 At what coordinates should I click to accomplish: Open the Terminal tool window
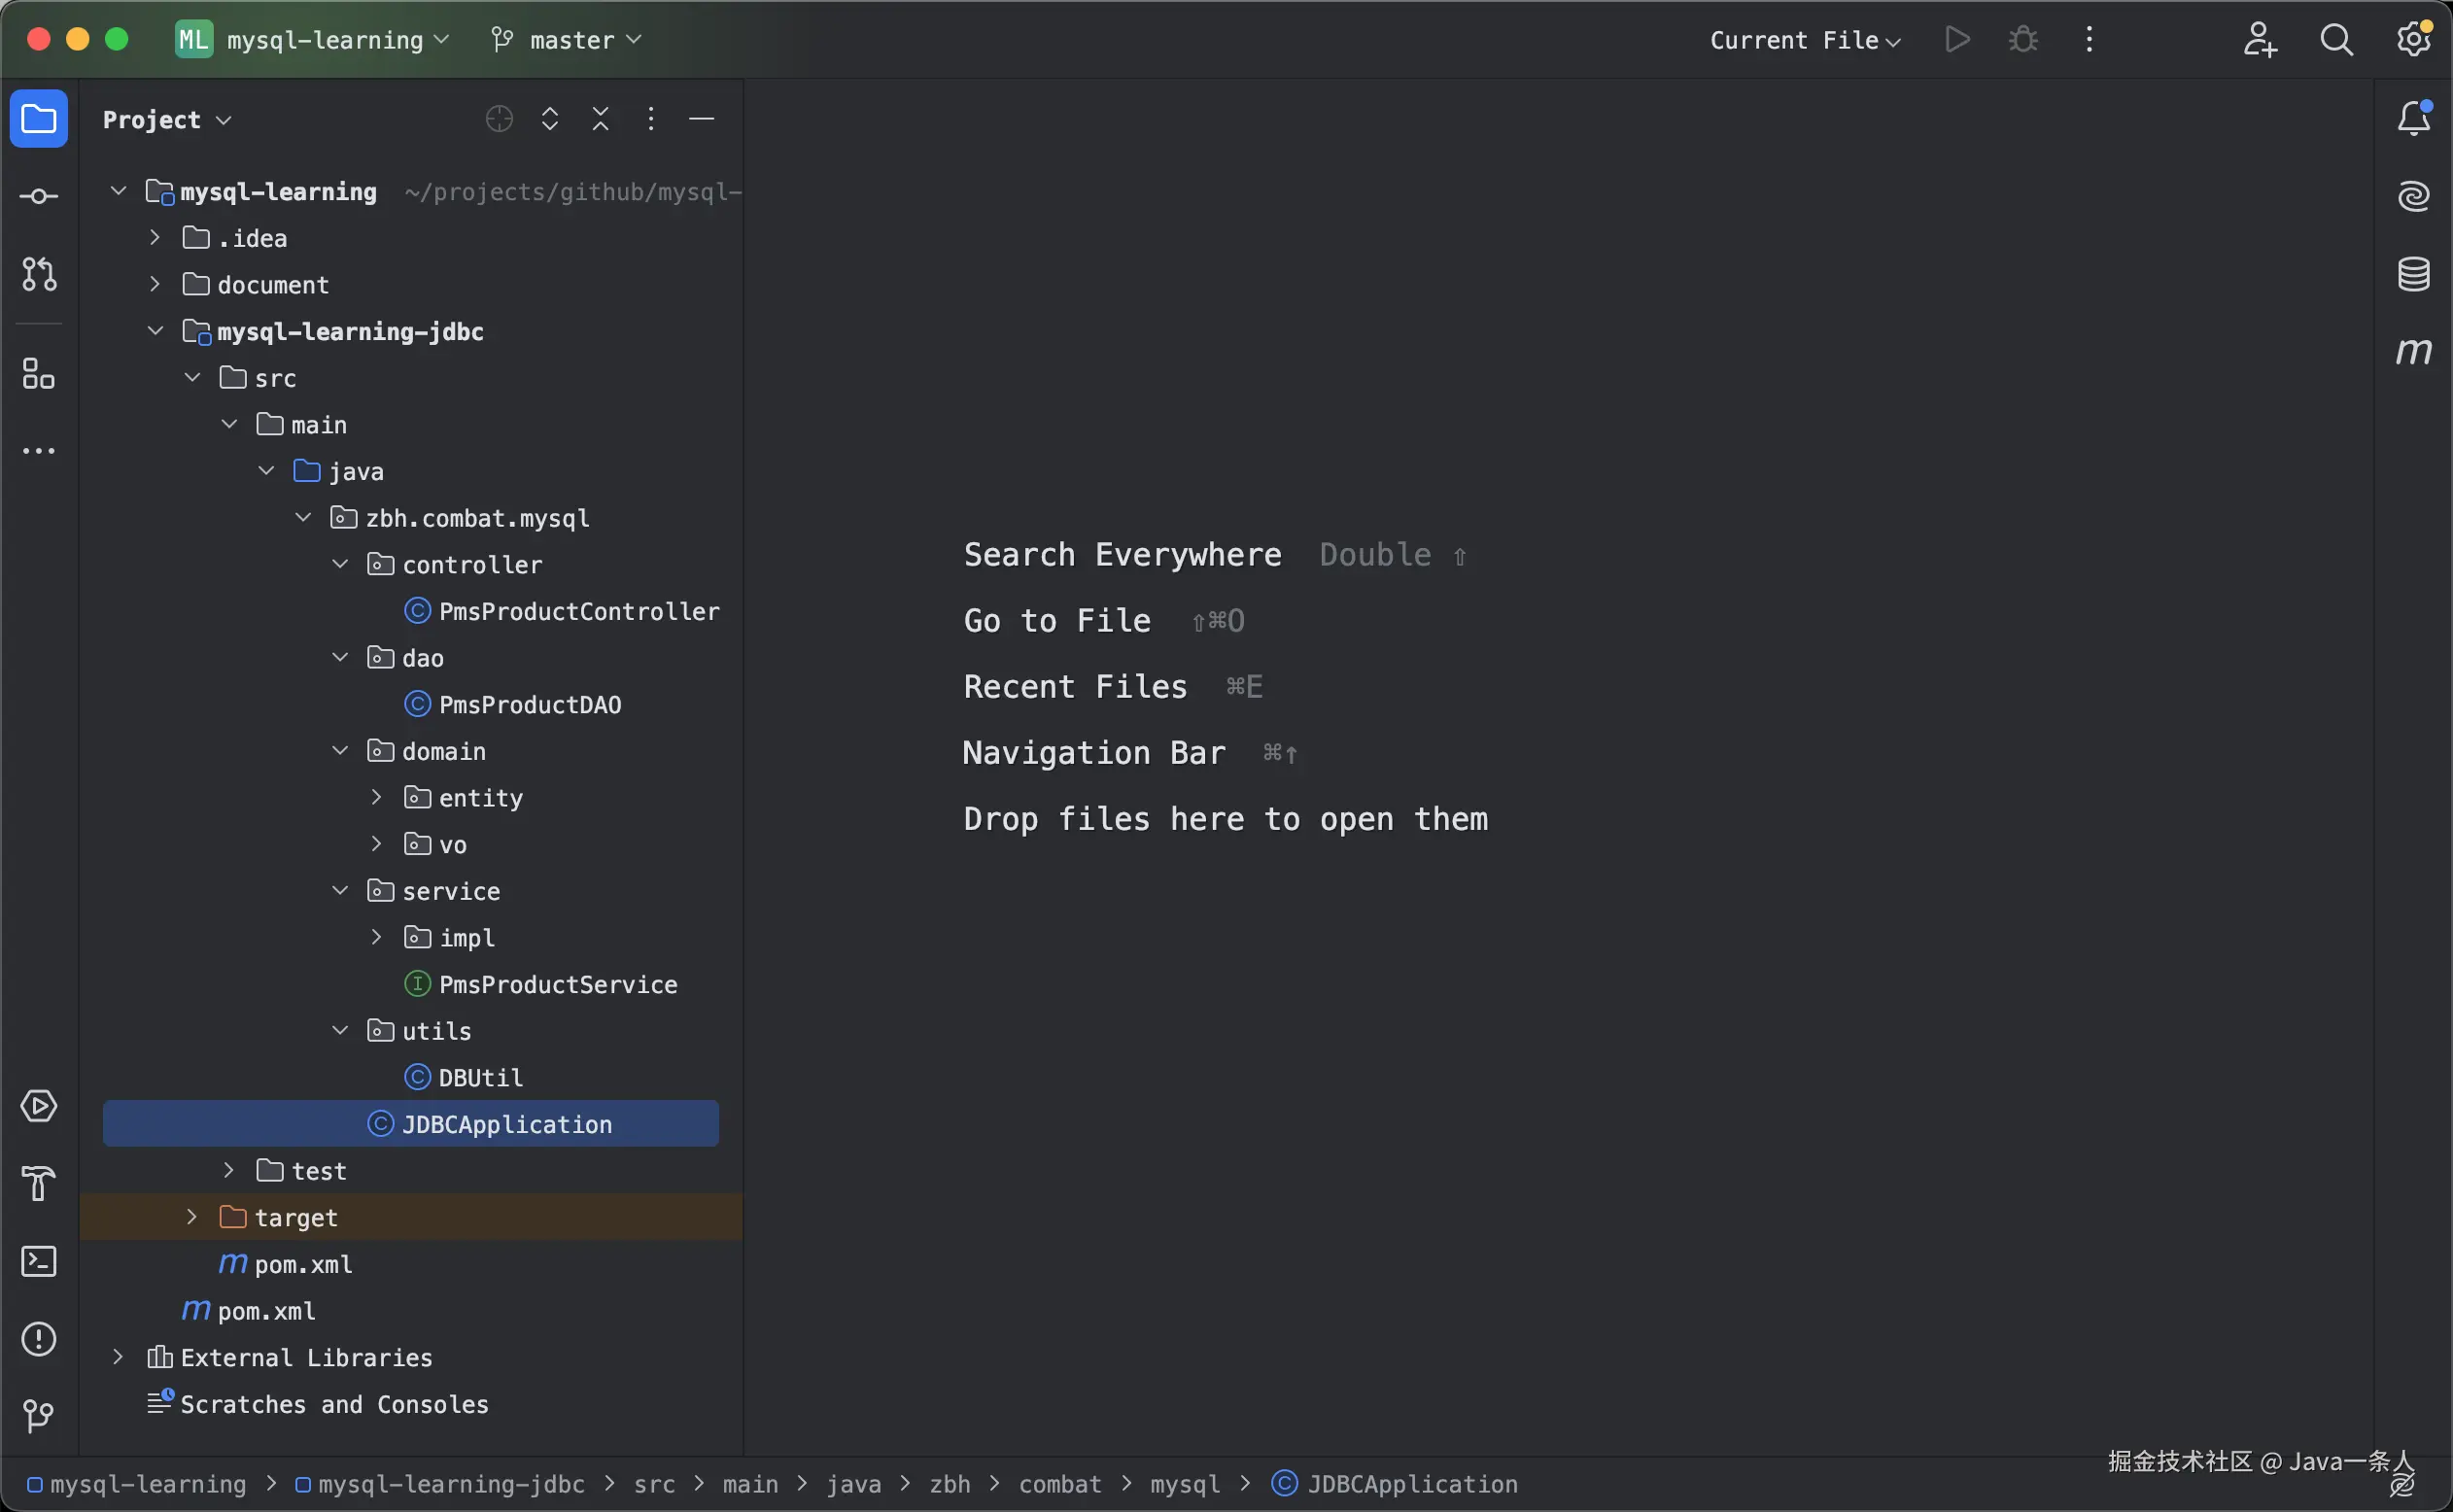(x=39, y=1262)
